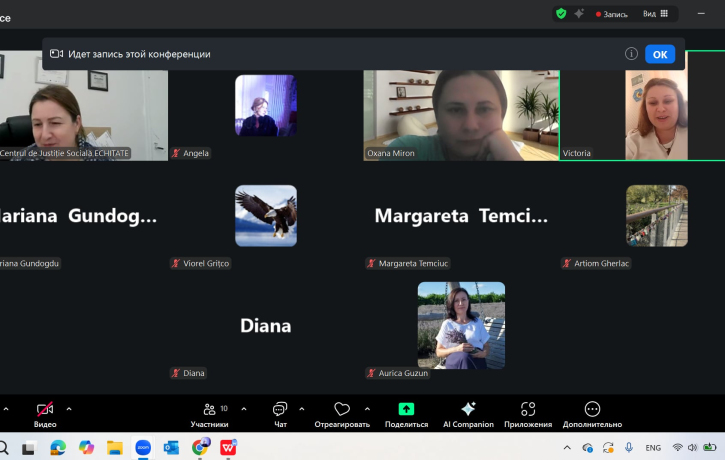
Task: Open the Приложения apps panel
Action: [x=528, y=414]
